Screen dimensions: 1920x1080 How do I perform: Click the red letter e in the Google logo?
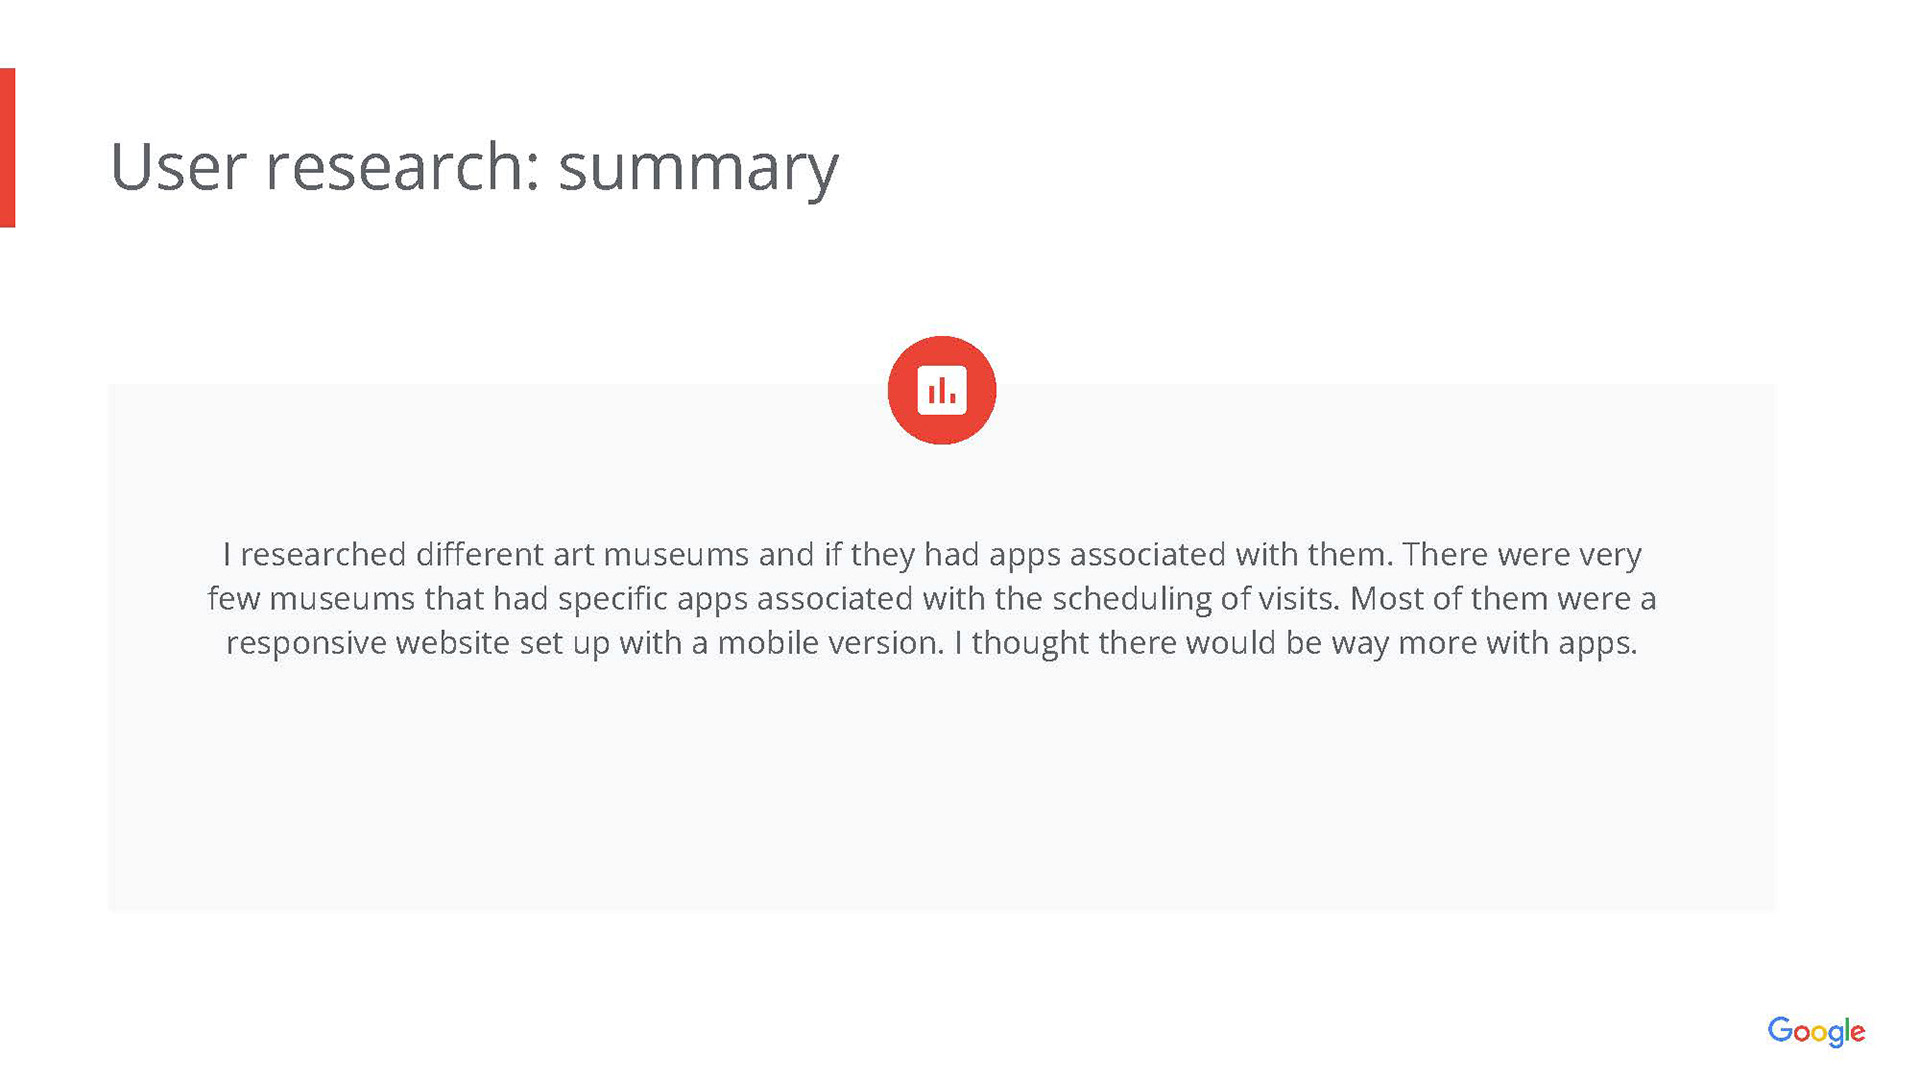[x=1857, y=1033]
